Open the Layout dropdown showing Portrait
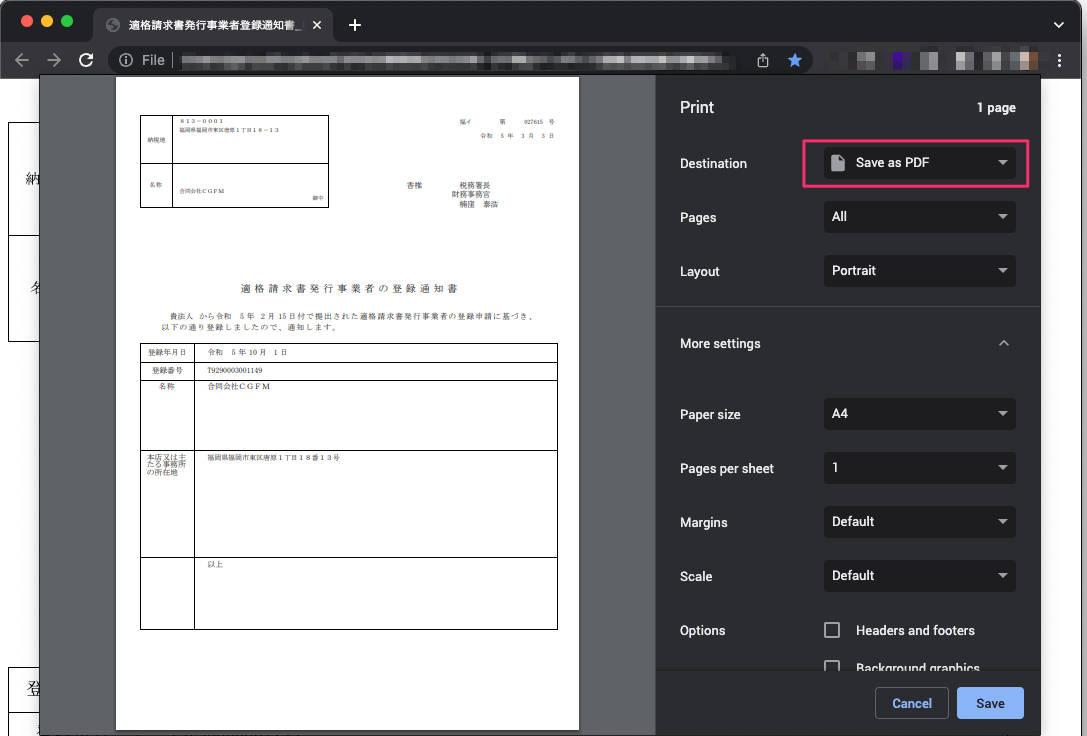Image resolution: width=1087 pixels, height=736 pixels. pyautogui.click(x=918, y=271)
